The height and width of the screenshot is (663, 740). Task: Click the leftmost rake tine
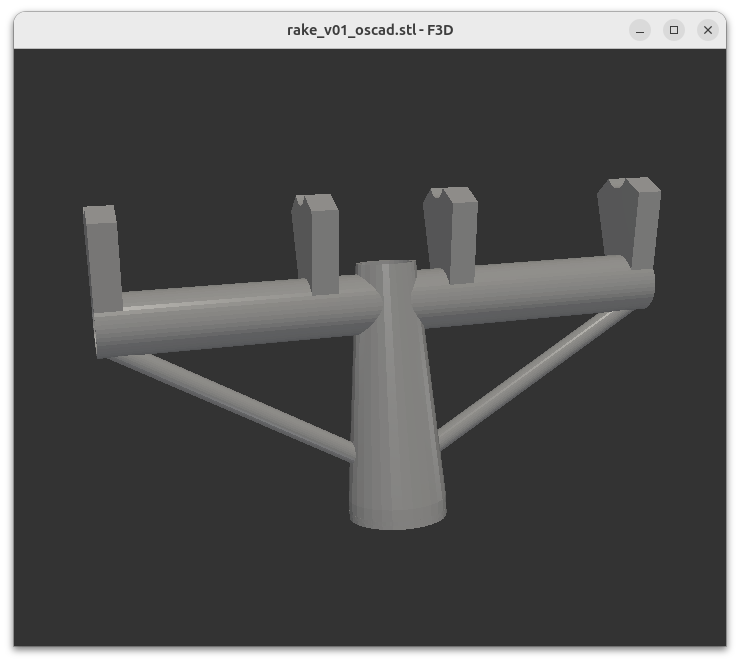[102, 255]
